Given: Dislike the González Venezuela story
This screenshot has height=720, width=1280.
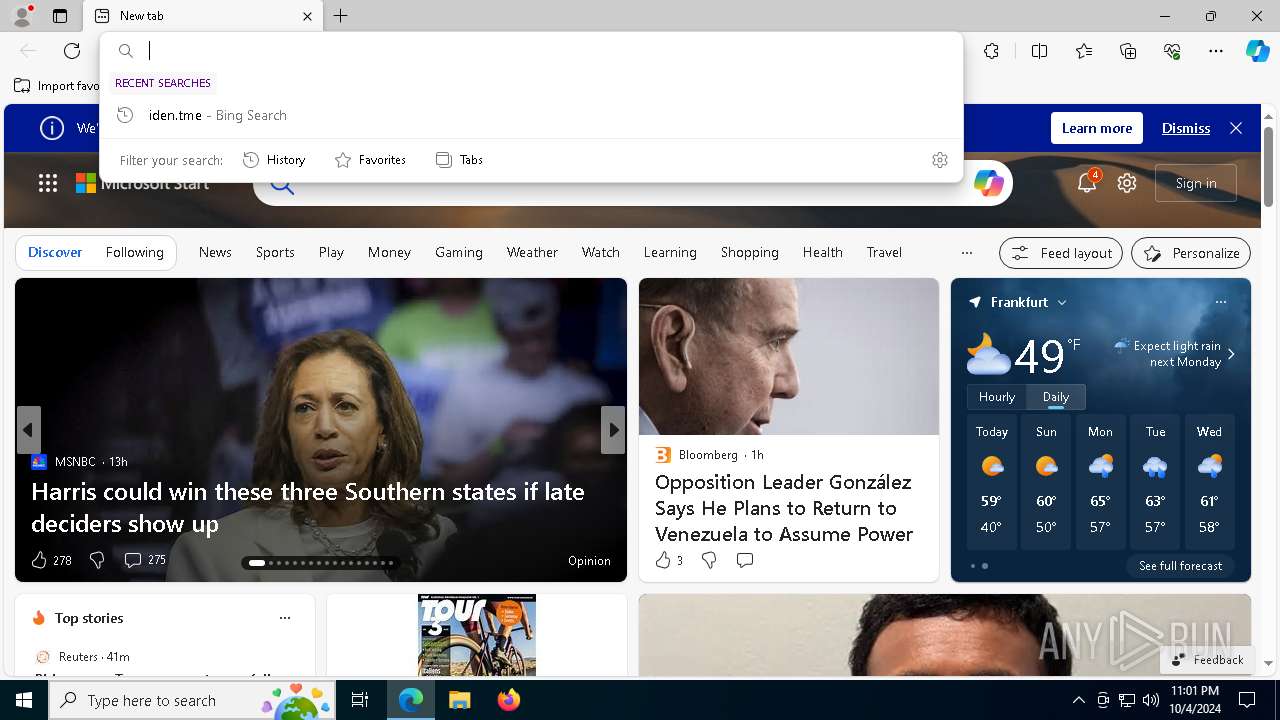Looking at the screenshot, I should coord(709,560).
